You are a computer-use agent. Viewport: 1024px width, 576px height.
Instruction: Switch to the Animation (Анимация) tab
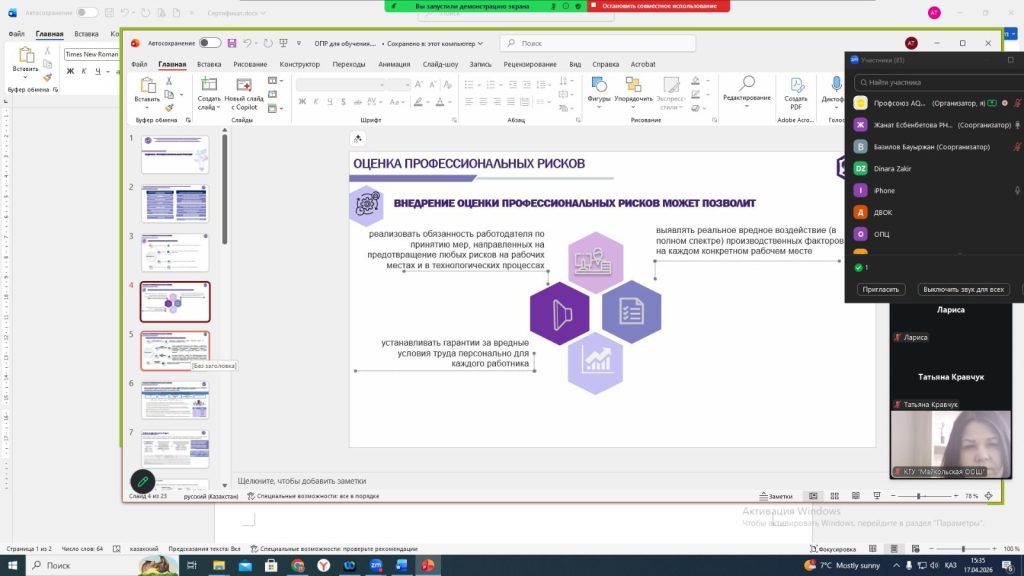tap(394, 64)
